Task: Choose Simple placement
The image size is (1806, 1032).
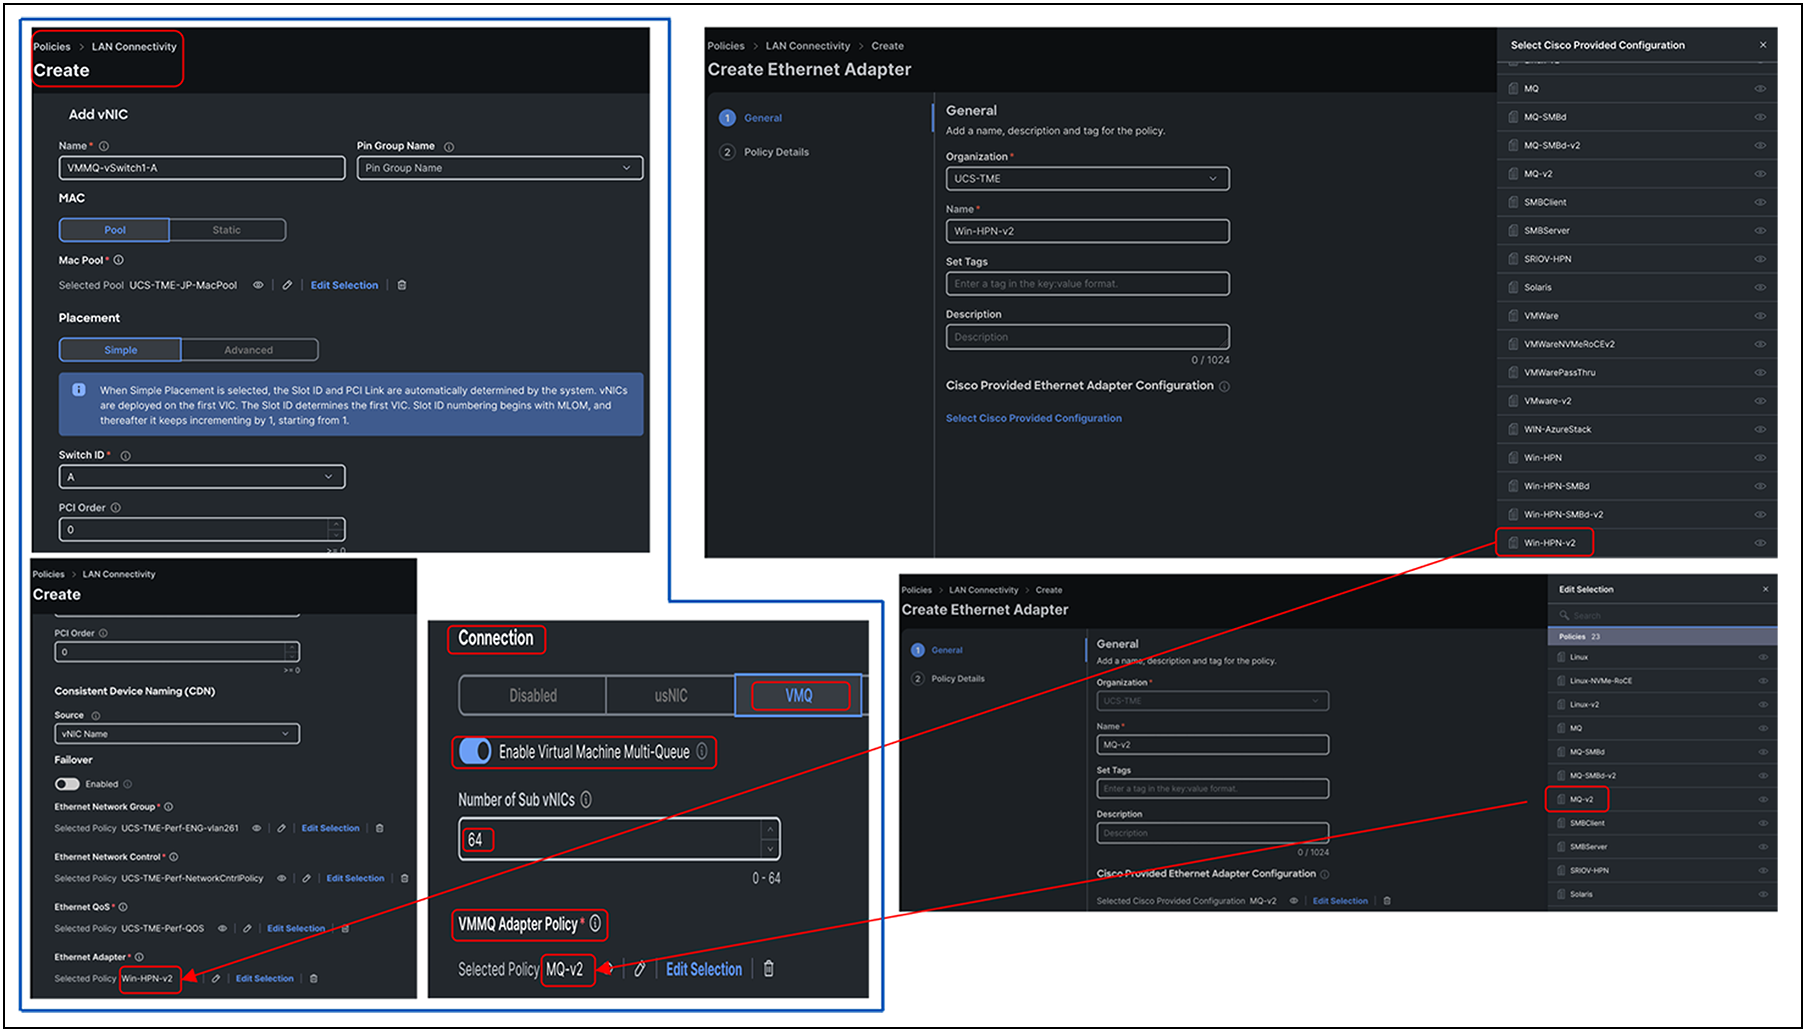Action: [x=121, y=350]
